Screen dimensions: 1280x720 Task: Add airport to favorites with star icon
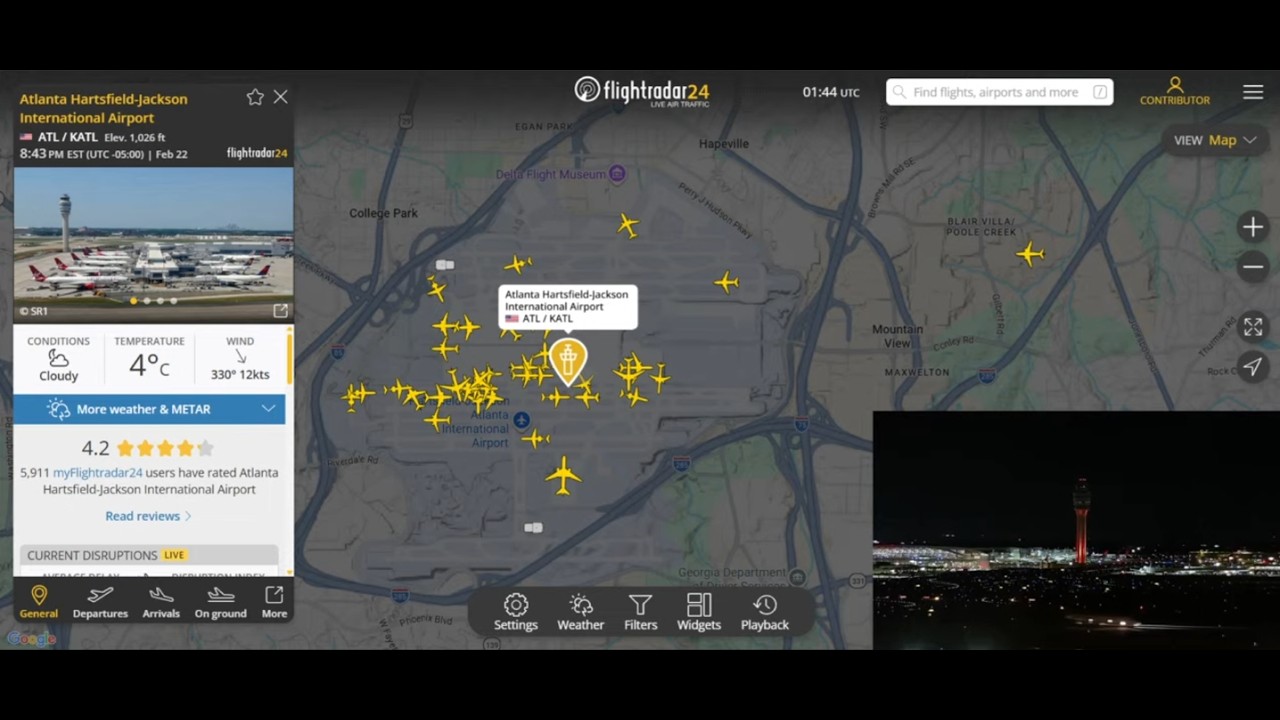(255, 97)
